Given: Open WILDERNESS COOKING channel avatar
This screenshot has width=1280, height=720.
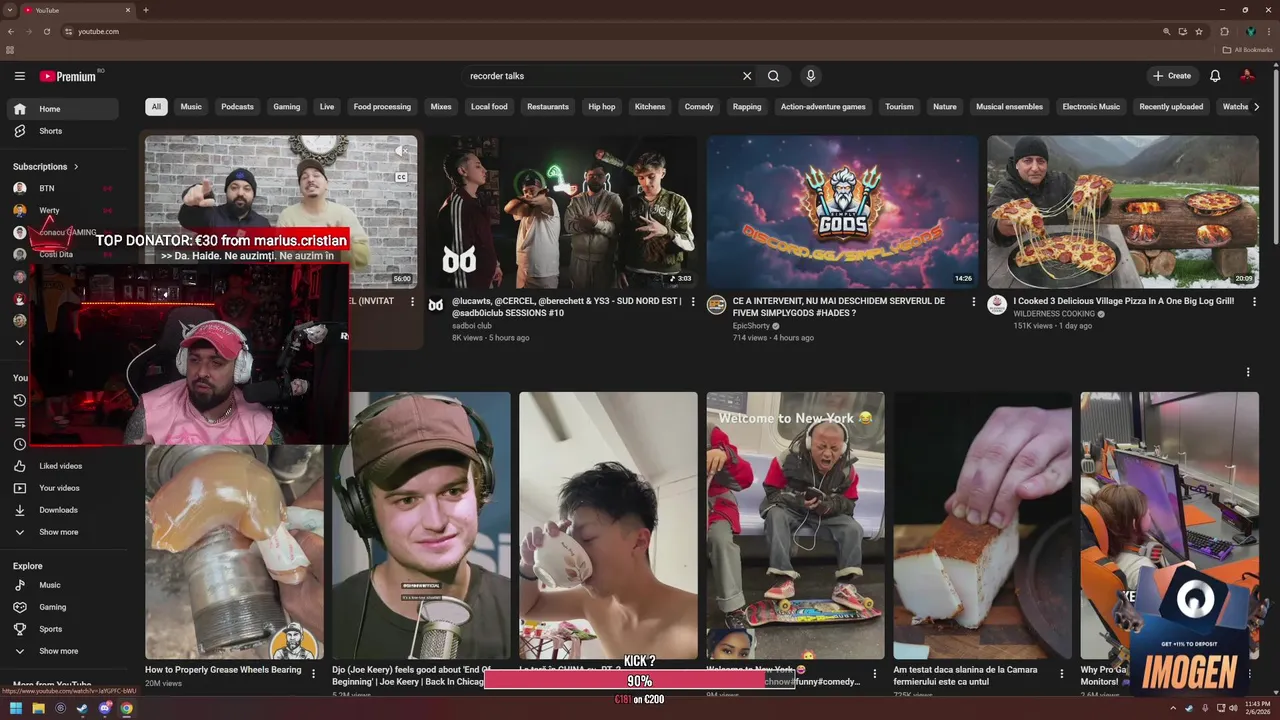Looking at the screenshot, I should (997, 305).
